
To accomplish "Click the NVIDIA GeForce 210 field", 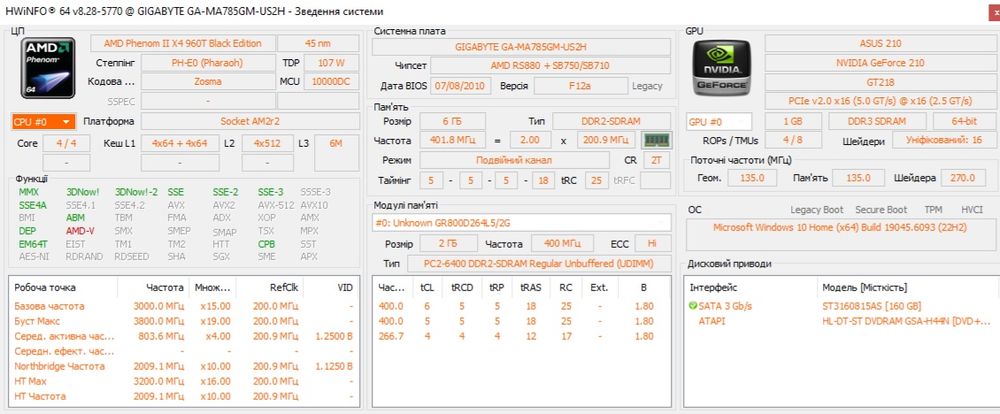I will (x=880, y=63).
